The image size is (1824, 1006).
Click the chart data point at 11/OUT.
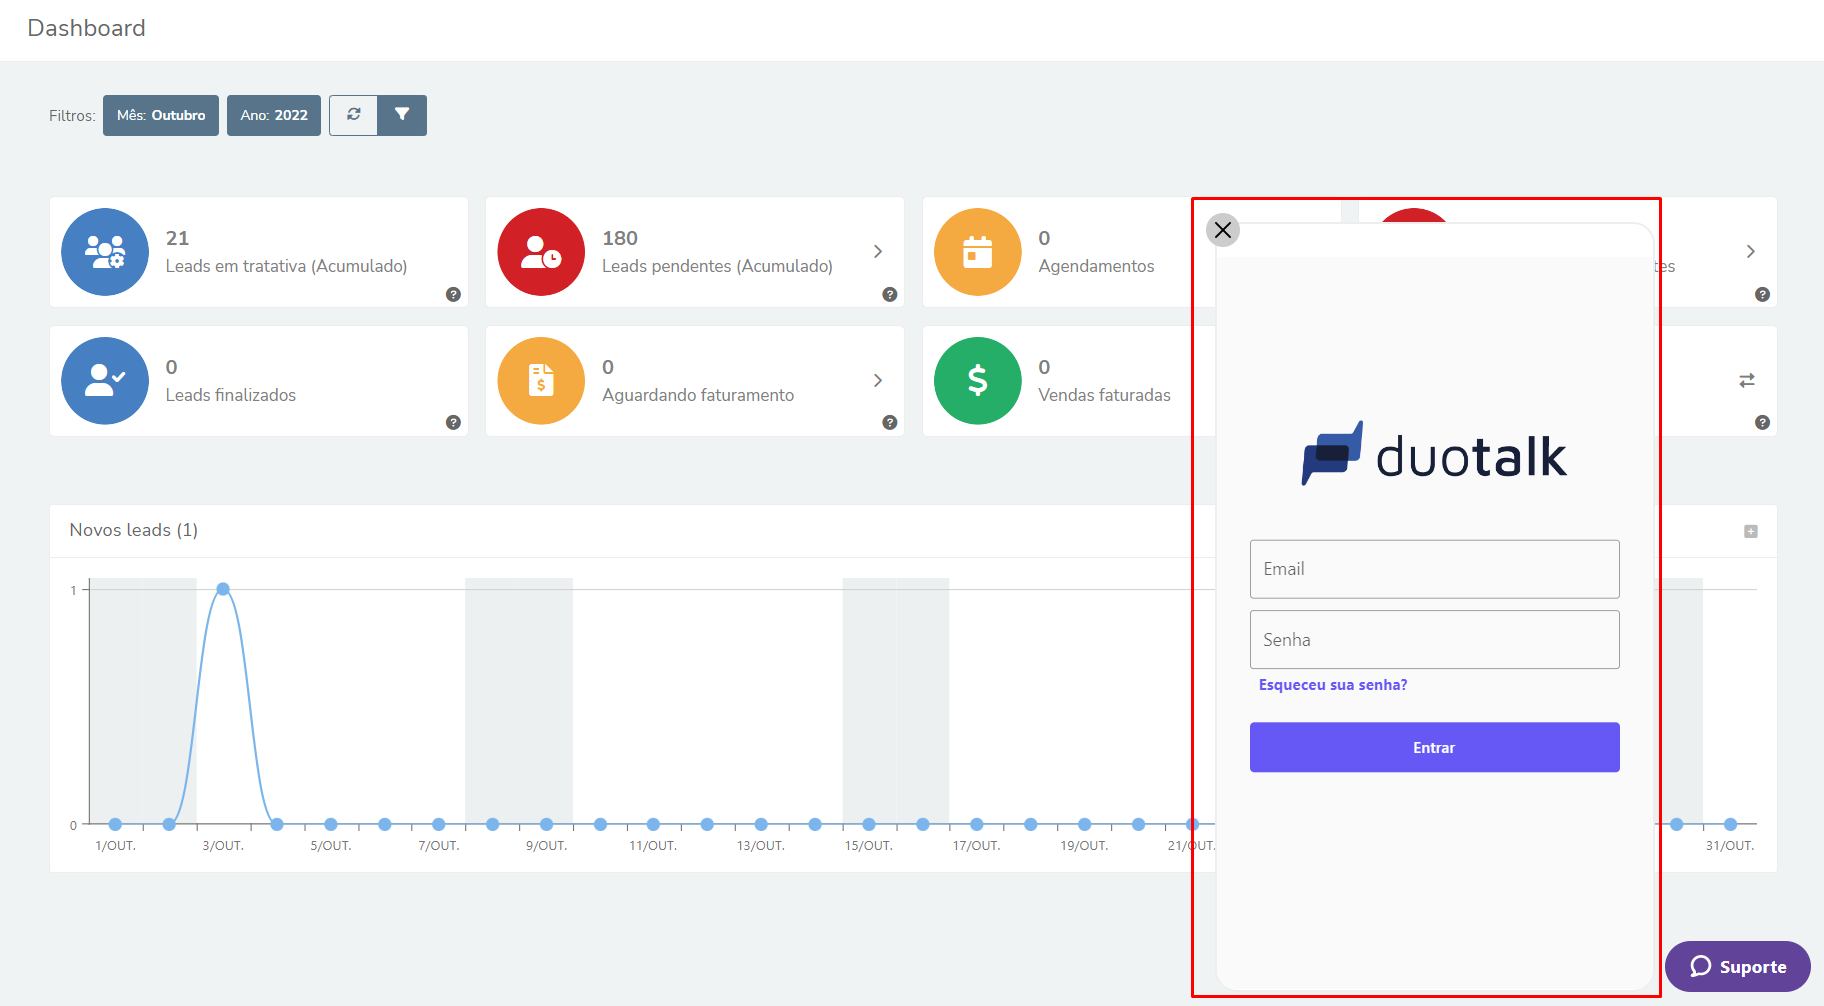pyautogui.click(x=653, y=824)
